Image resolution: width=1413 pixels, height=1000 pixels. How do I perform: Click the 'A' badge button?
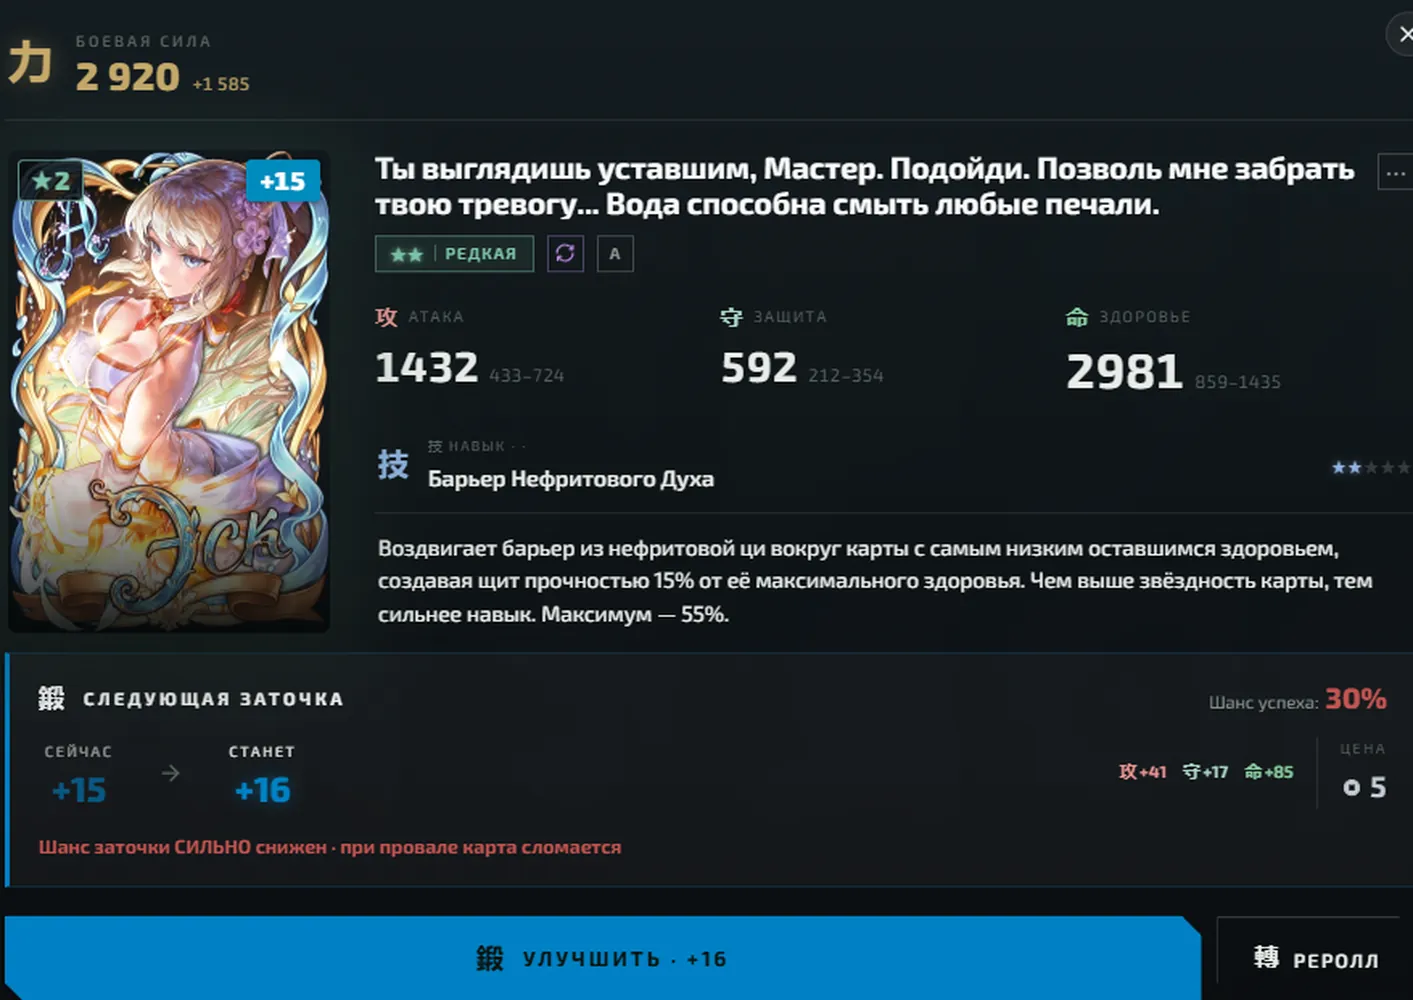tap(615, 253)
